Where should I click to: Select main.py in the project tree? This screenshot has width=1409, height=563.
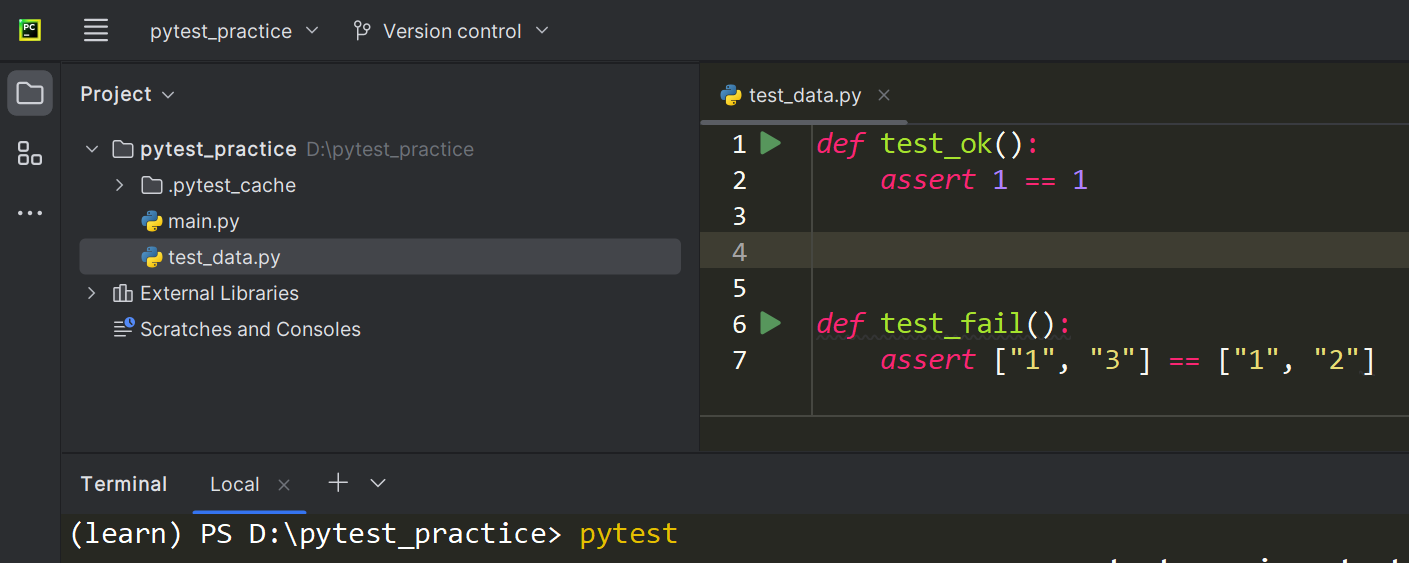point(203,221)
